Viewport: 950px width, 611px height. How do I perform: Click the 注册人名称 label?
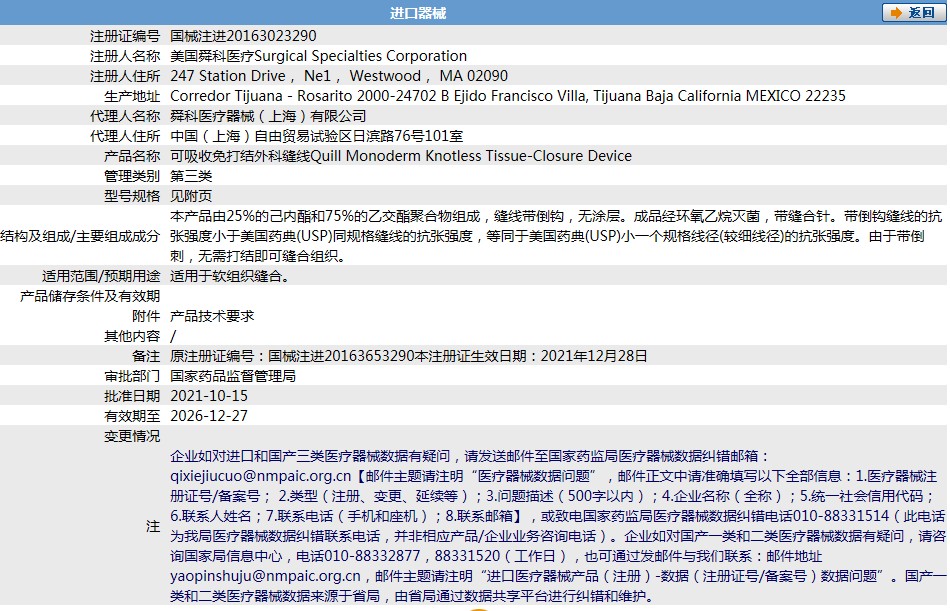coord(125,56)
